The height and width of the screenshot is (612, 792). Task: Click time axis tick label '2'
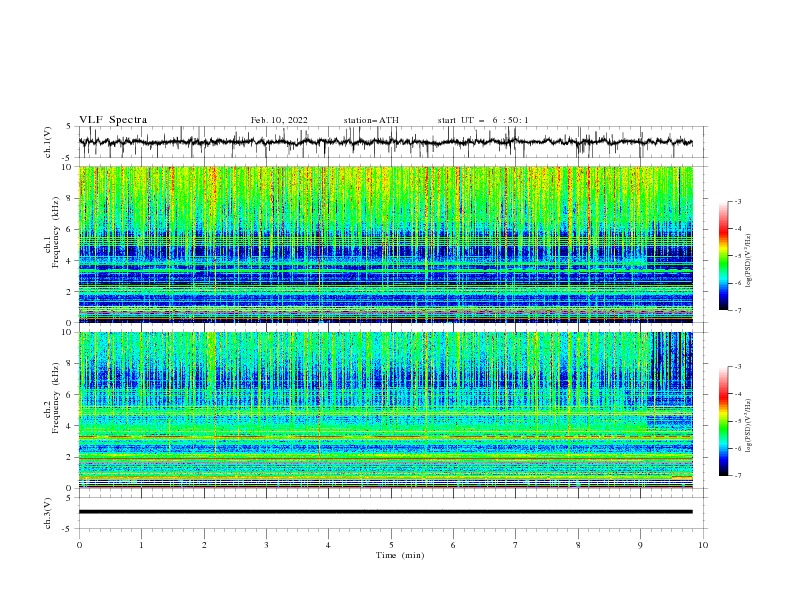(204, 545)
